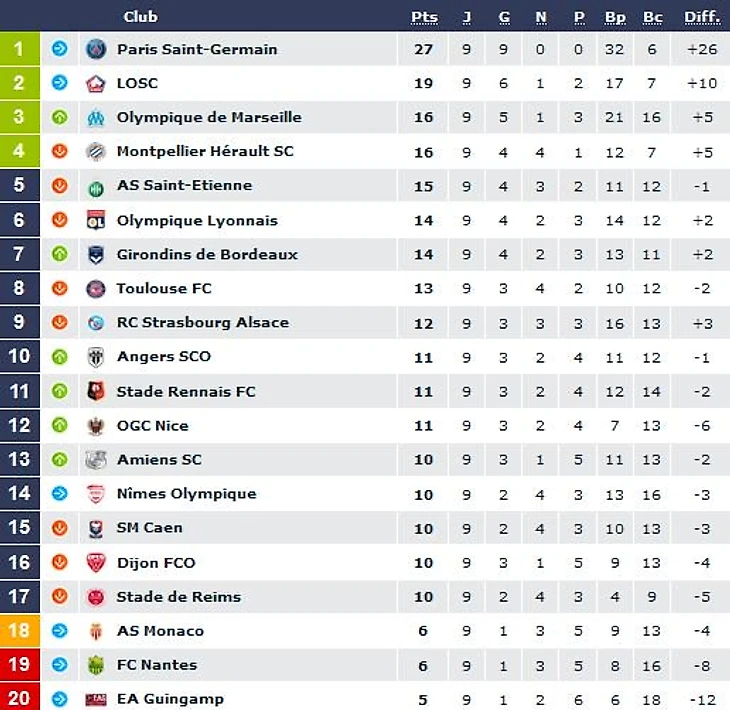Click the orange down arrow beside Toulouse FC
Screen dimensions: 730x710
59,288
